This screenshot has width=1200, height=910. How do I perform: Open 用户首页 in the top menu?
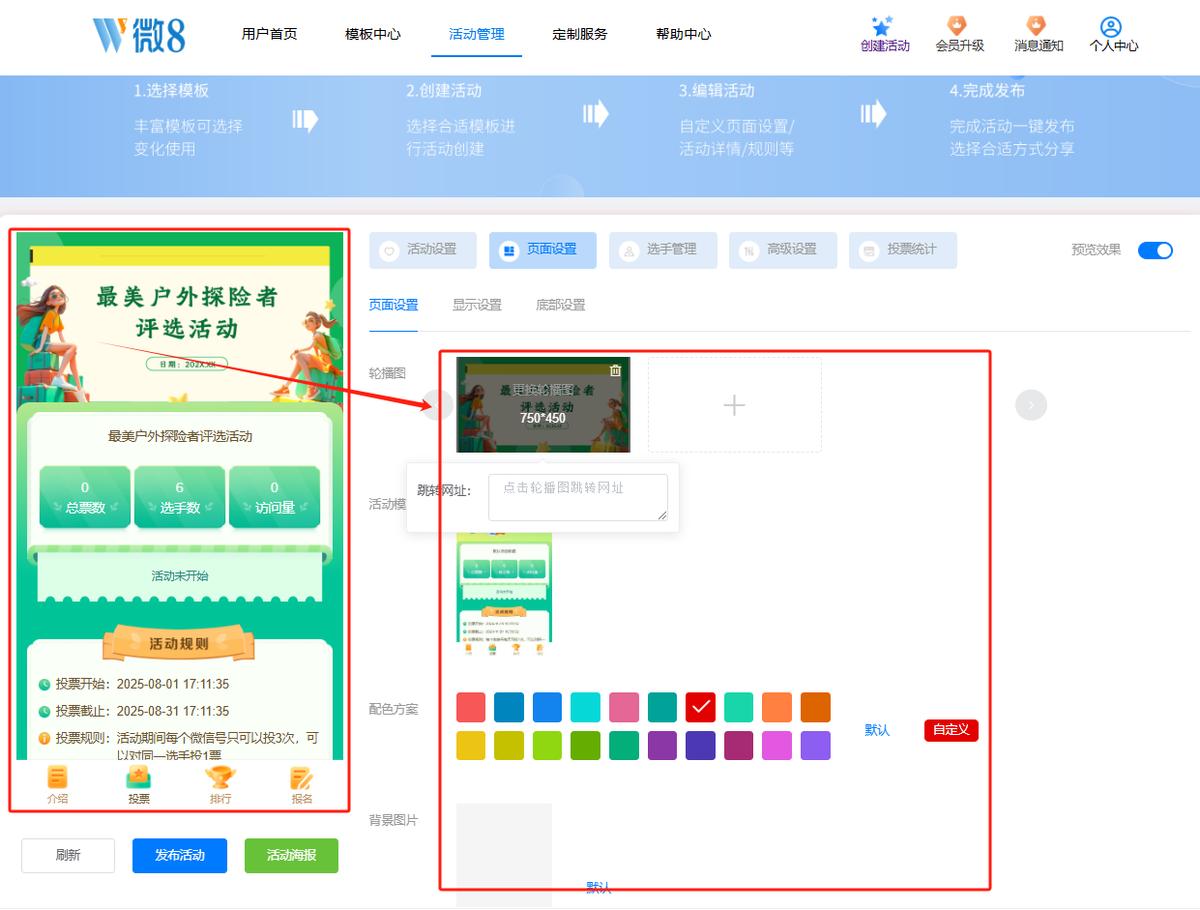click(x=269, y=34)
